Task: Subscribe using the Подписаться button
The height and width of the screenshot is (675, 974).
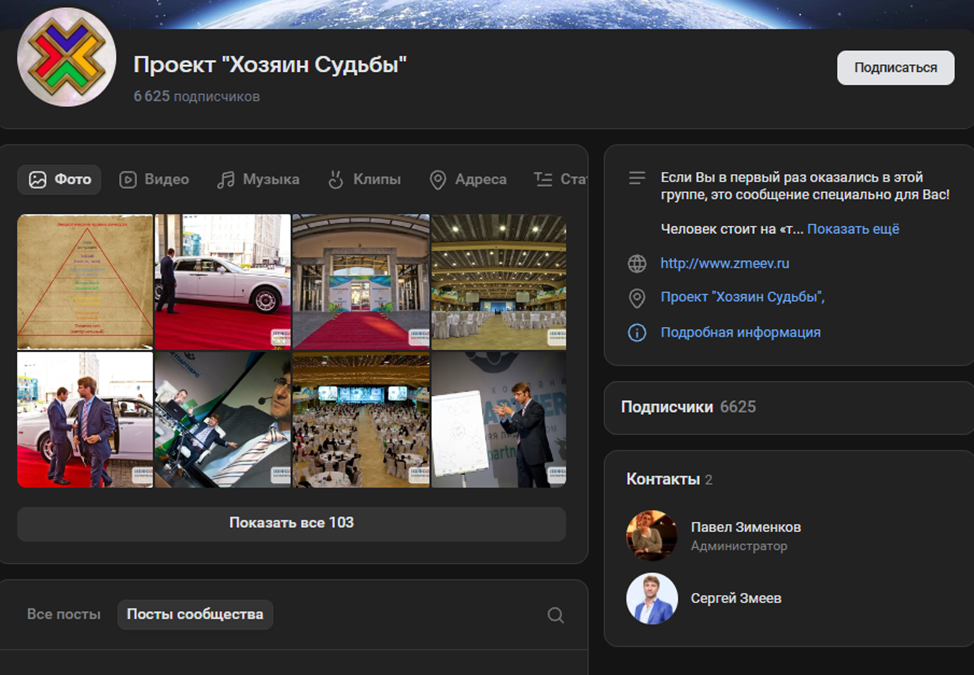Action: coord(895,68)
